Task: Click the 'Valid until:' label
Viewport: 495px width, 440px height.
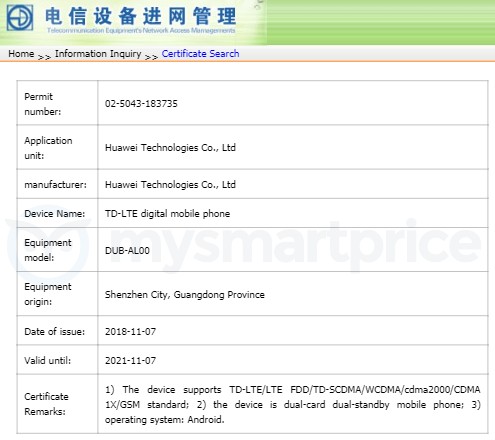Action: point(47,360)
